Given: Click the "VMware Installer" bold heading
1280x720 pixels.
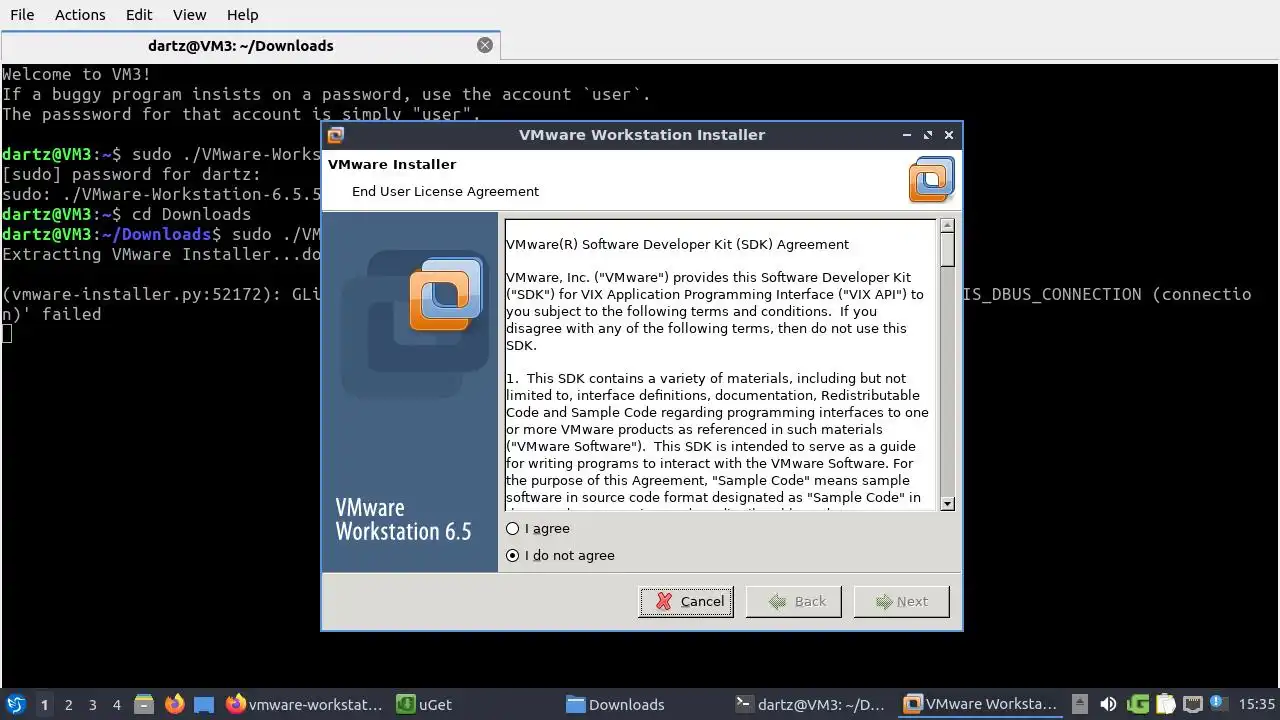Looking at the screenshot, I should tap(392, 164).
